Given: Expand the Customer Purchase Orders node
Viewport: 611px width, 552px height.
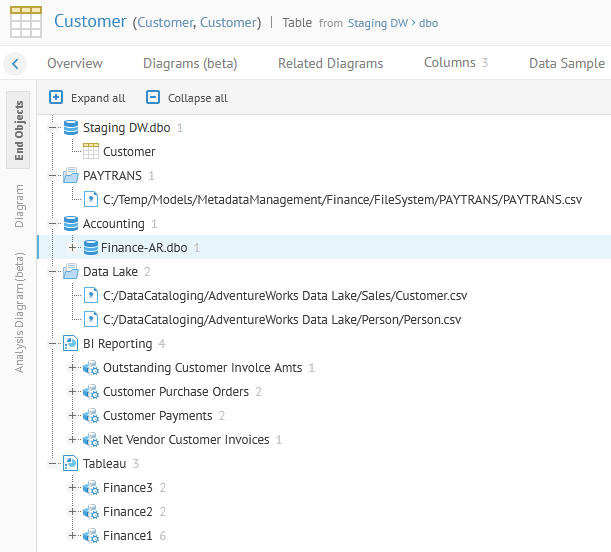Looking at the screenshot, I should pyautogui.click(x=72, y=392).
